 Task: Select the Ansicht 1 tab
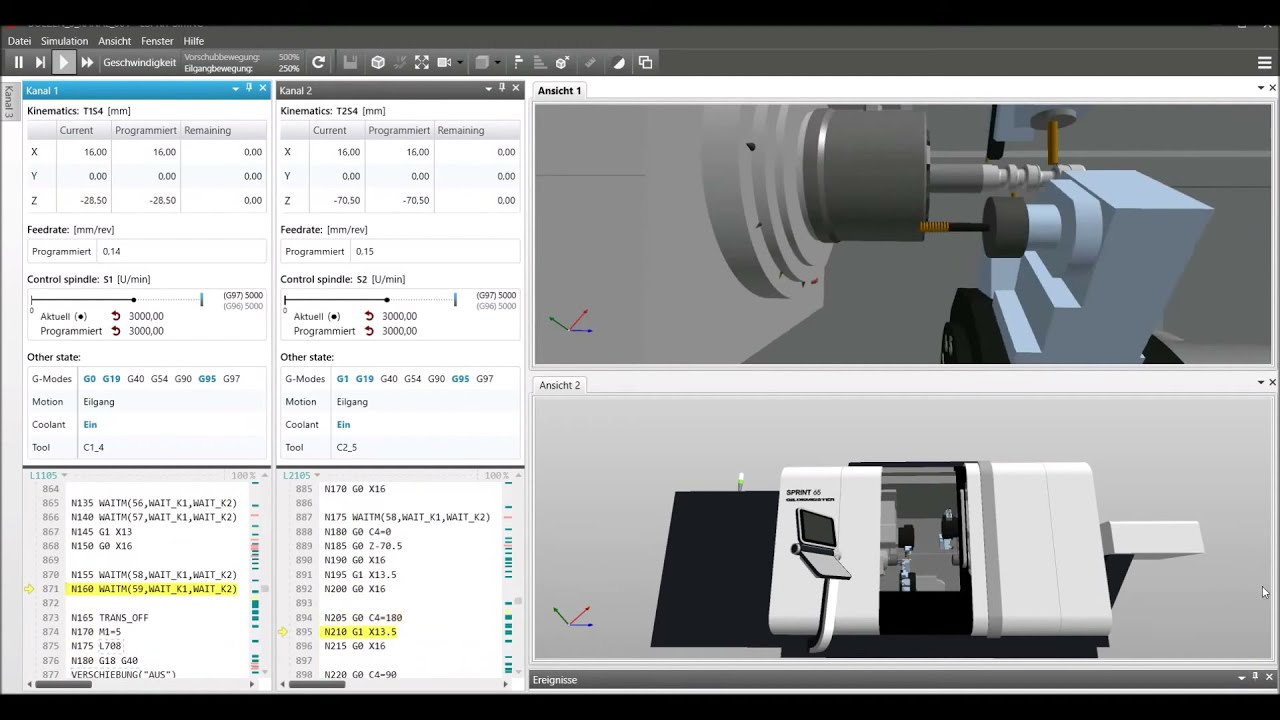(559, 90)
